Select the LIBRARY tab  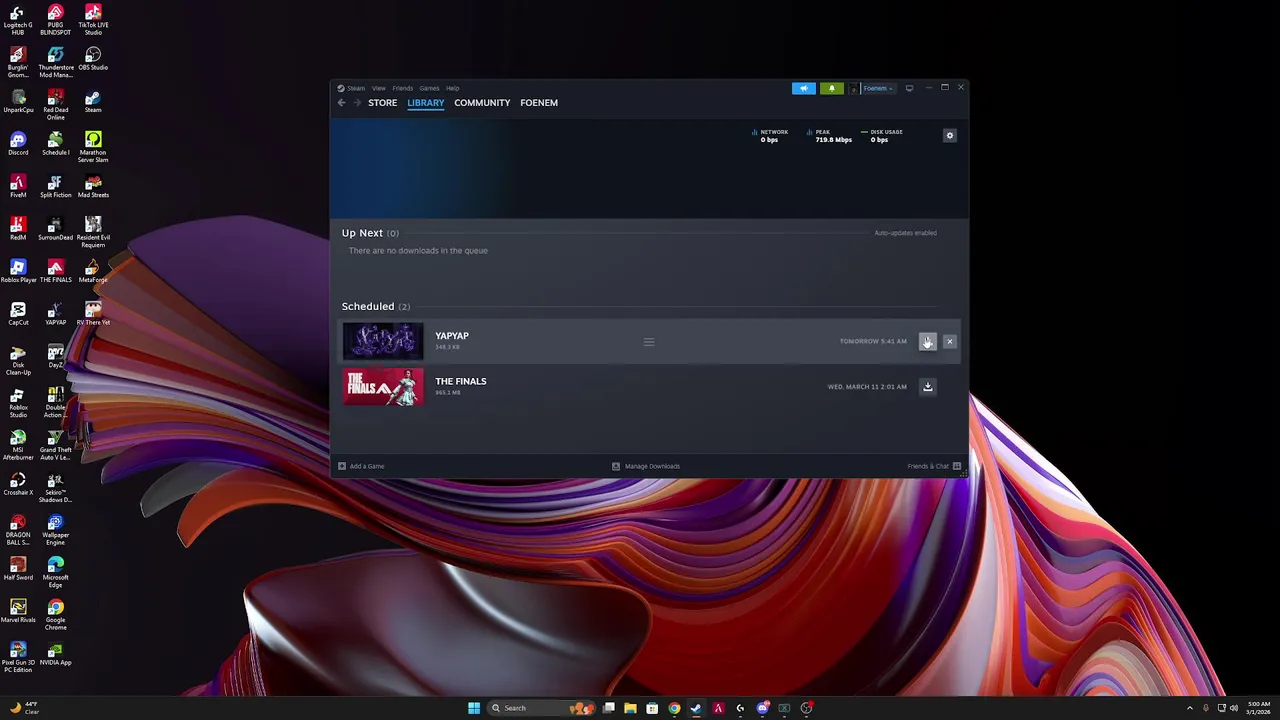pos(426,103)
